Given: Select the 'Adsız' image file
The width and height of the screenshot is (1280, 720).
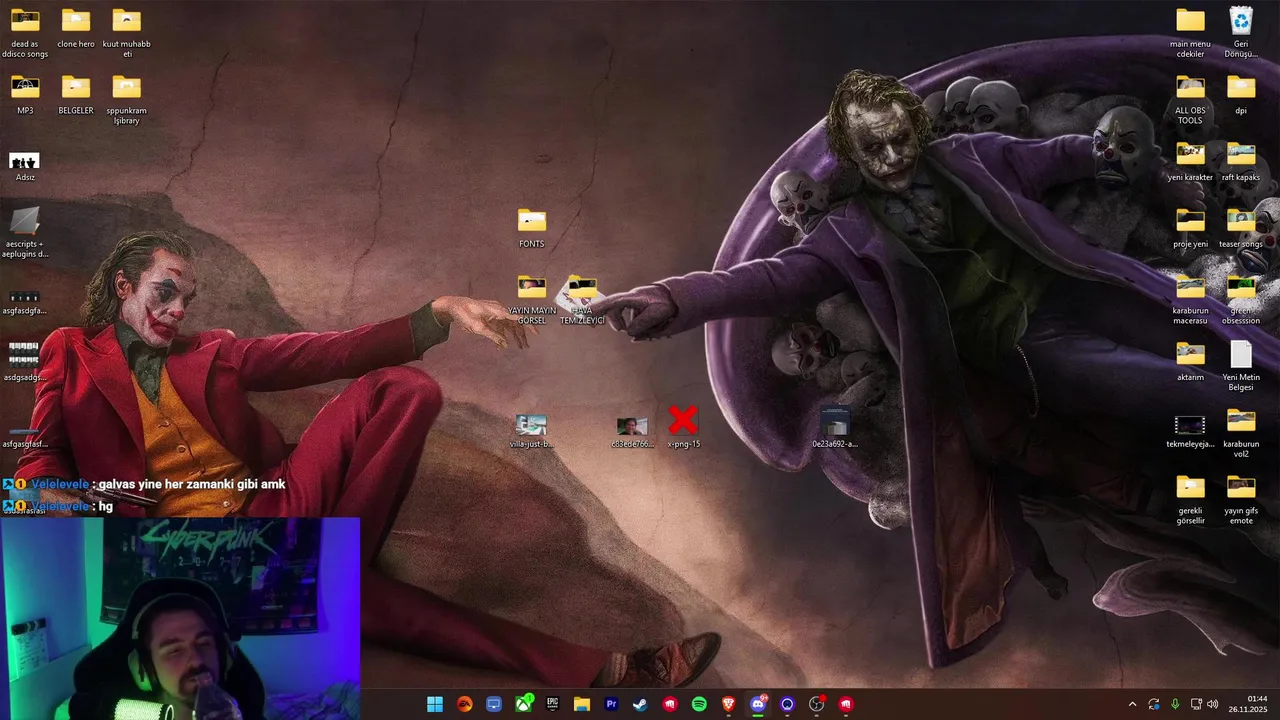Looking at the screenshot, I should 25,165.
